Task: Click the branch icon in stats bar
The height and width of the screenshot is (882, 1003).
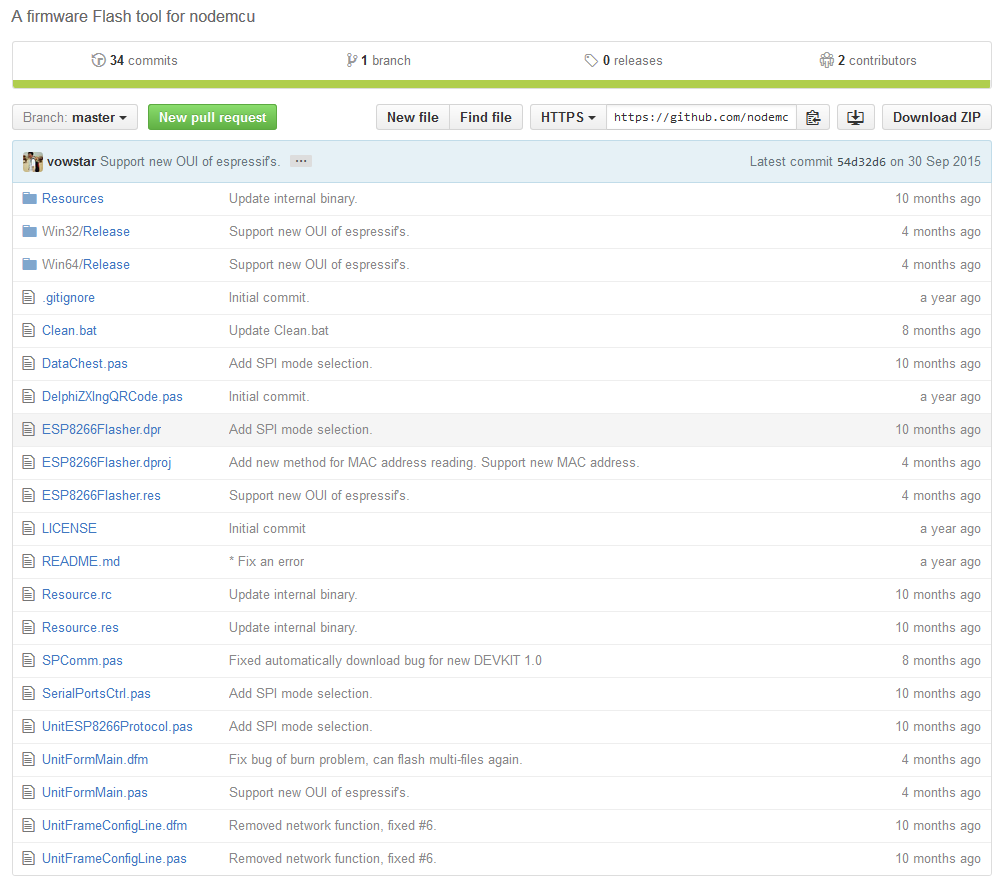Action: 352,60
